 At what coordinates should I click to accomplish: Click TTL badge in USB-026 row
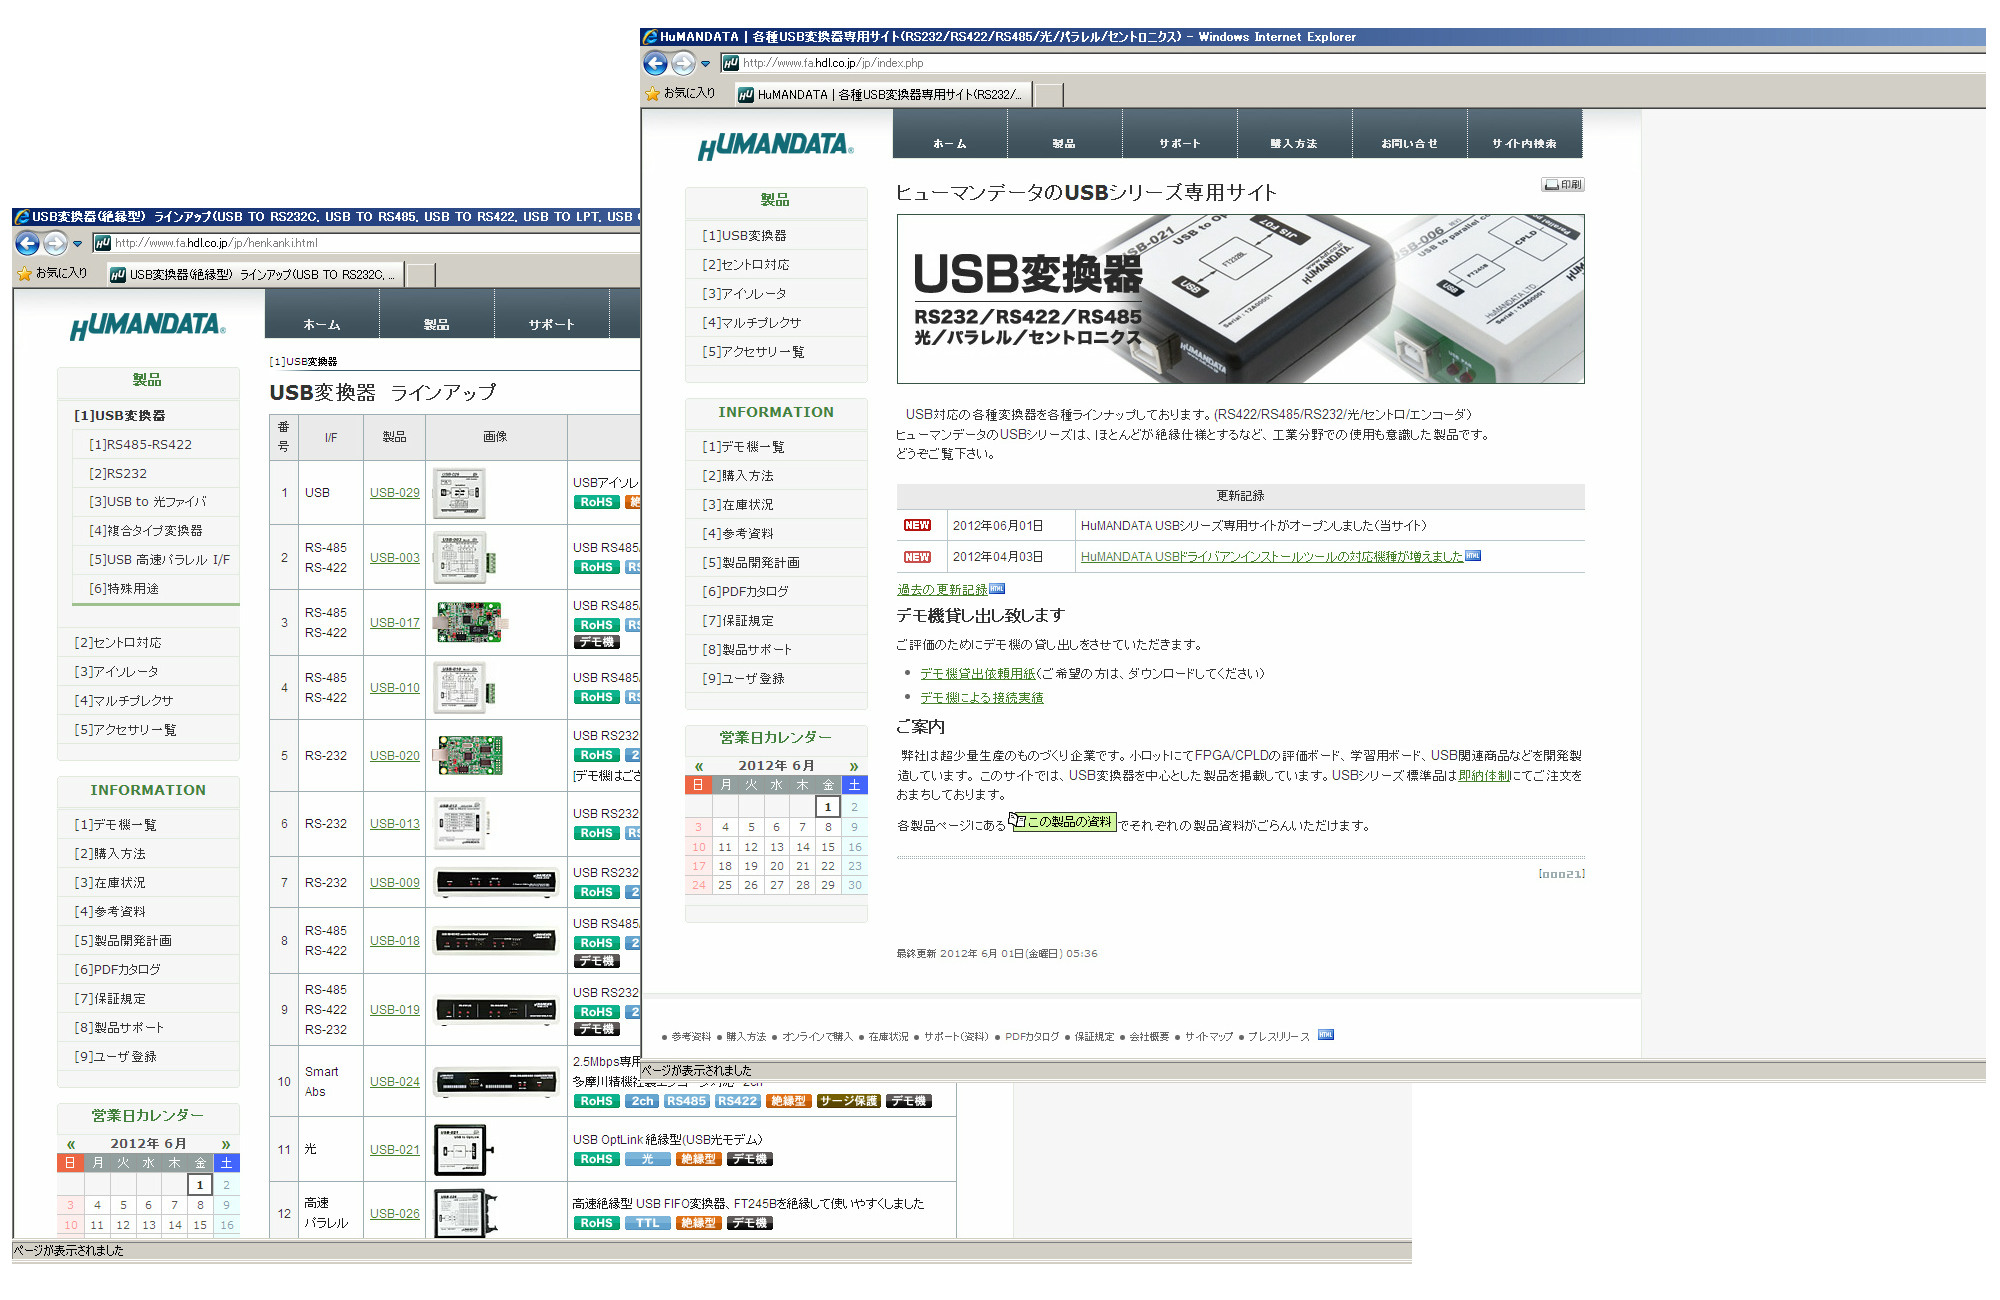(x=647, y=1224)
